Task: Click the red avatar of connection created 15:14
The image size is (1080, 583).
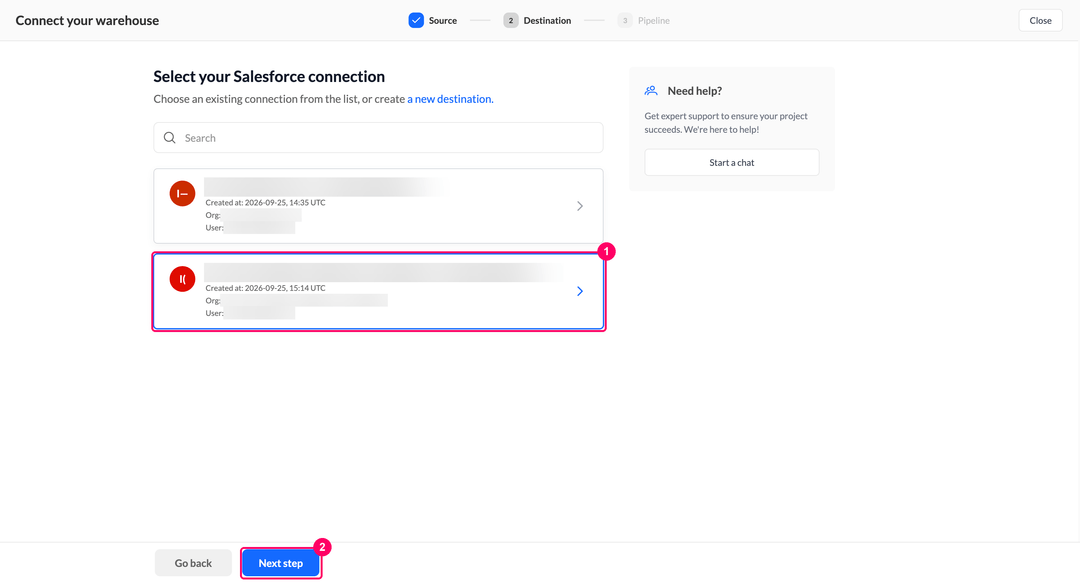Action: coord(183,279)
